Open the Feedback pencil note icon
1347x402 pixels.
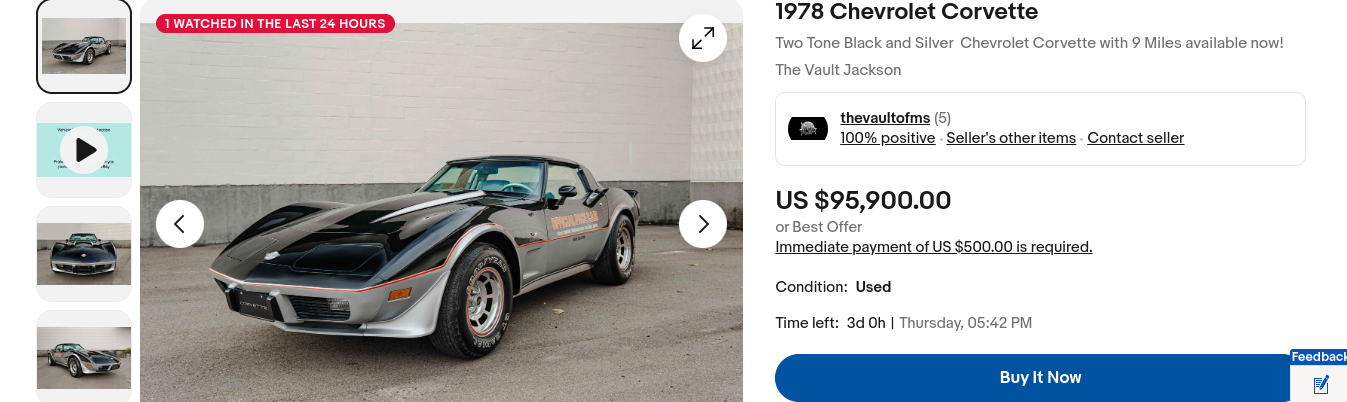[x=1321, y=384]
